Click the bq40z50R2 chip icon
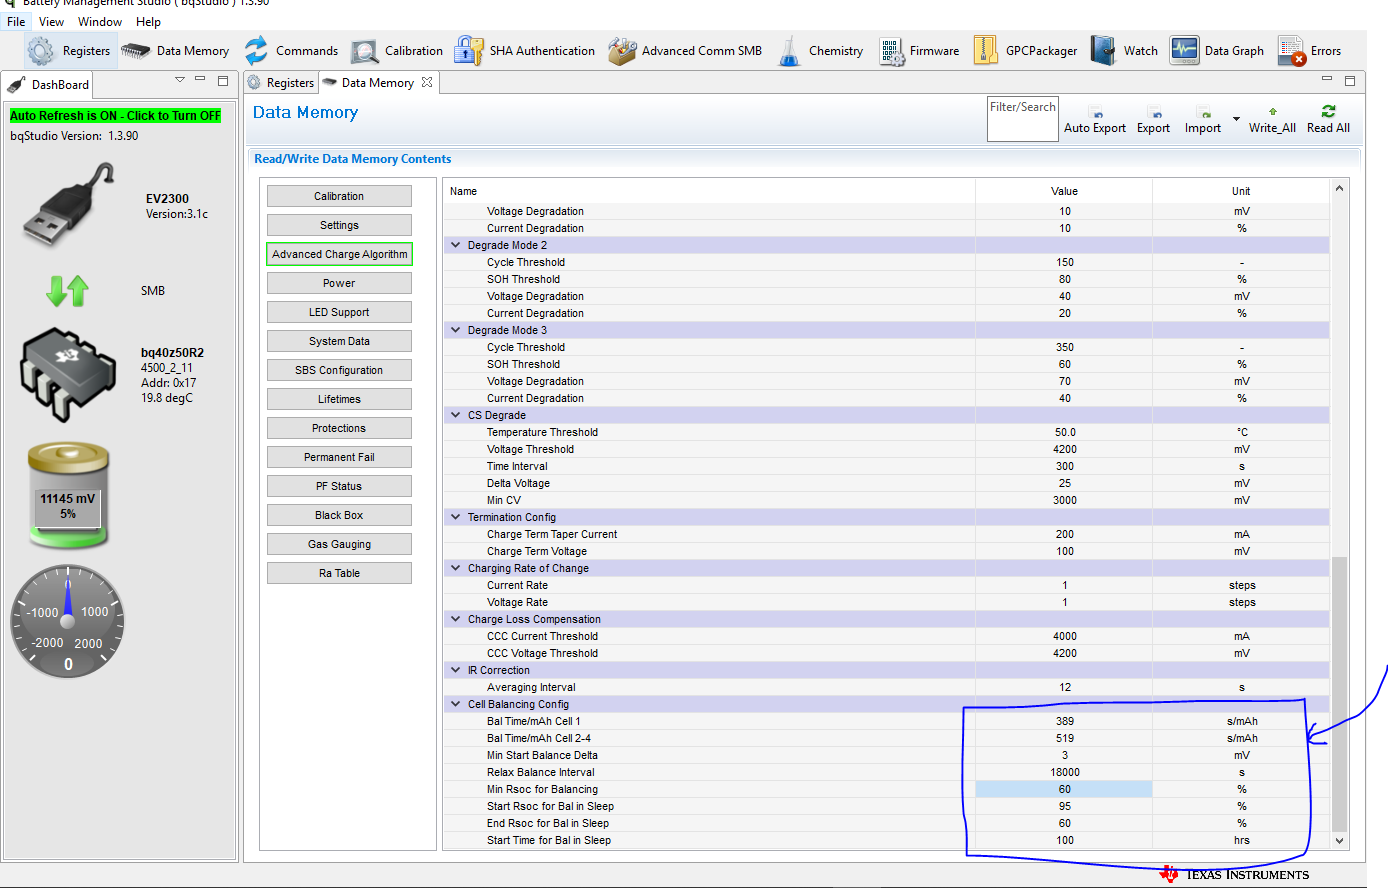The image size is (1388, 888). coord(68,376)
